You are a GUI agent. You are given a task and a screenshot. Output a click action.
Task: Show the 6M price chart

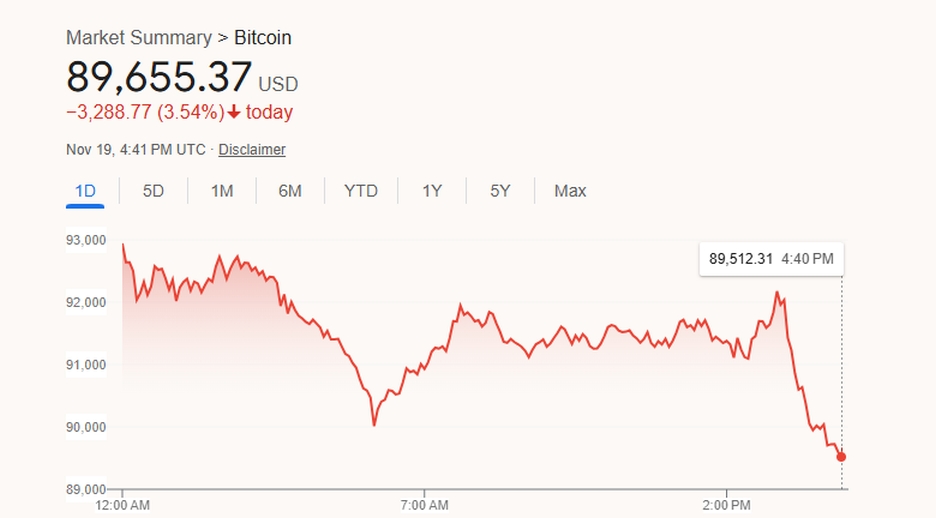(290, 190)
